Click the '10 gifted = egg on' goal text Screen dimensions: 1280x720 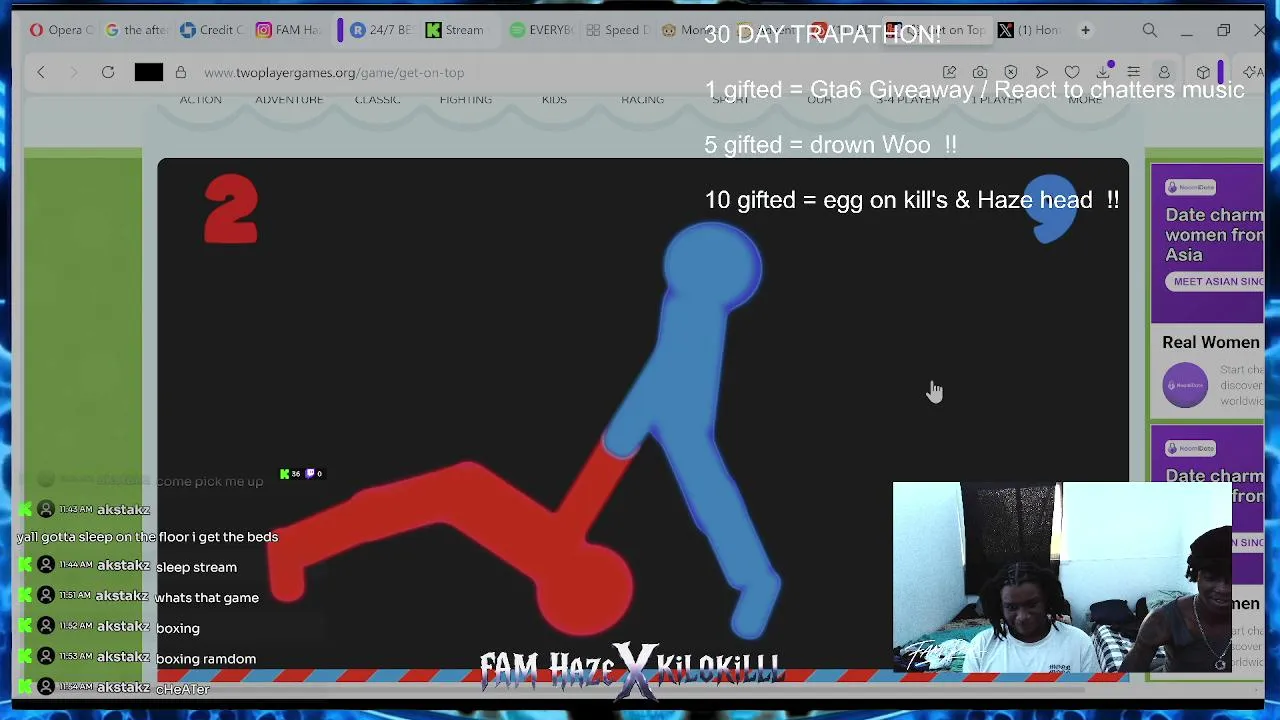912,200
